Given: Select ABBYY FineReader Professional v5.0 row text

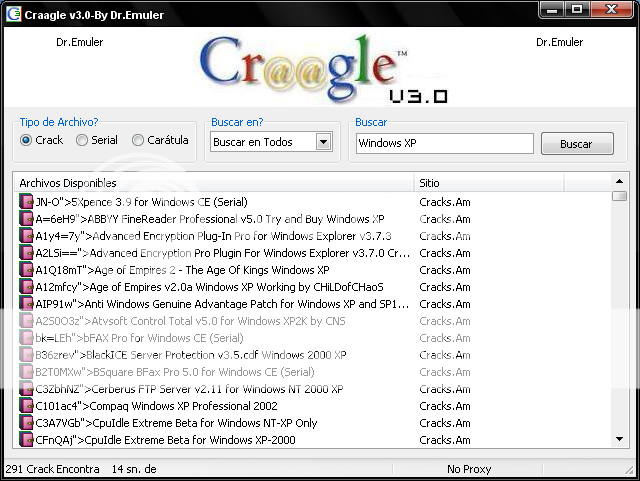Looking at the screenshot, I should click(210, 219).
